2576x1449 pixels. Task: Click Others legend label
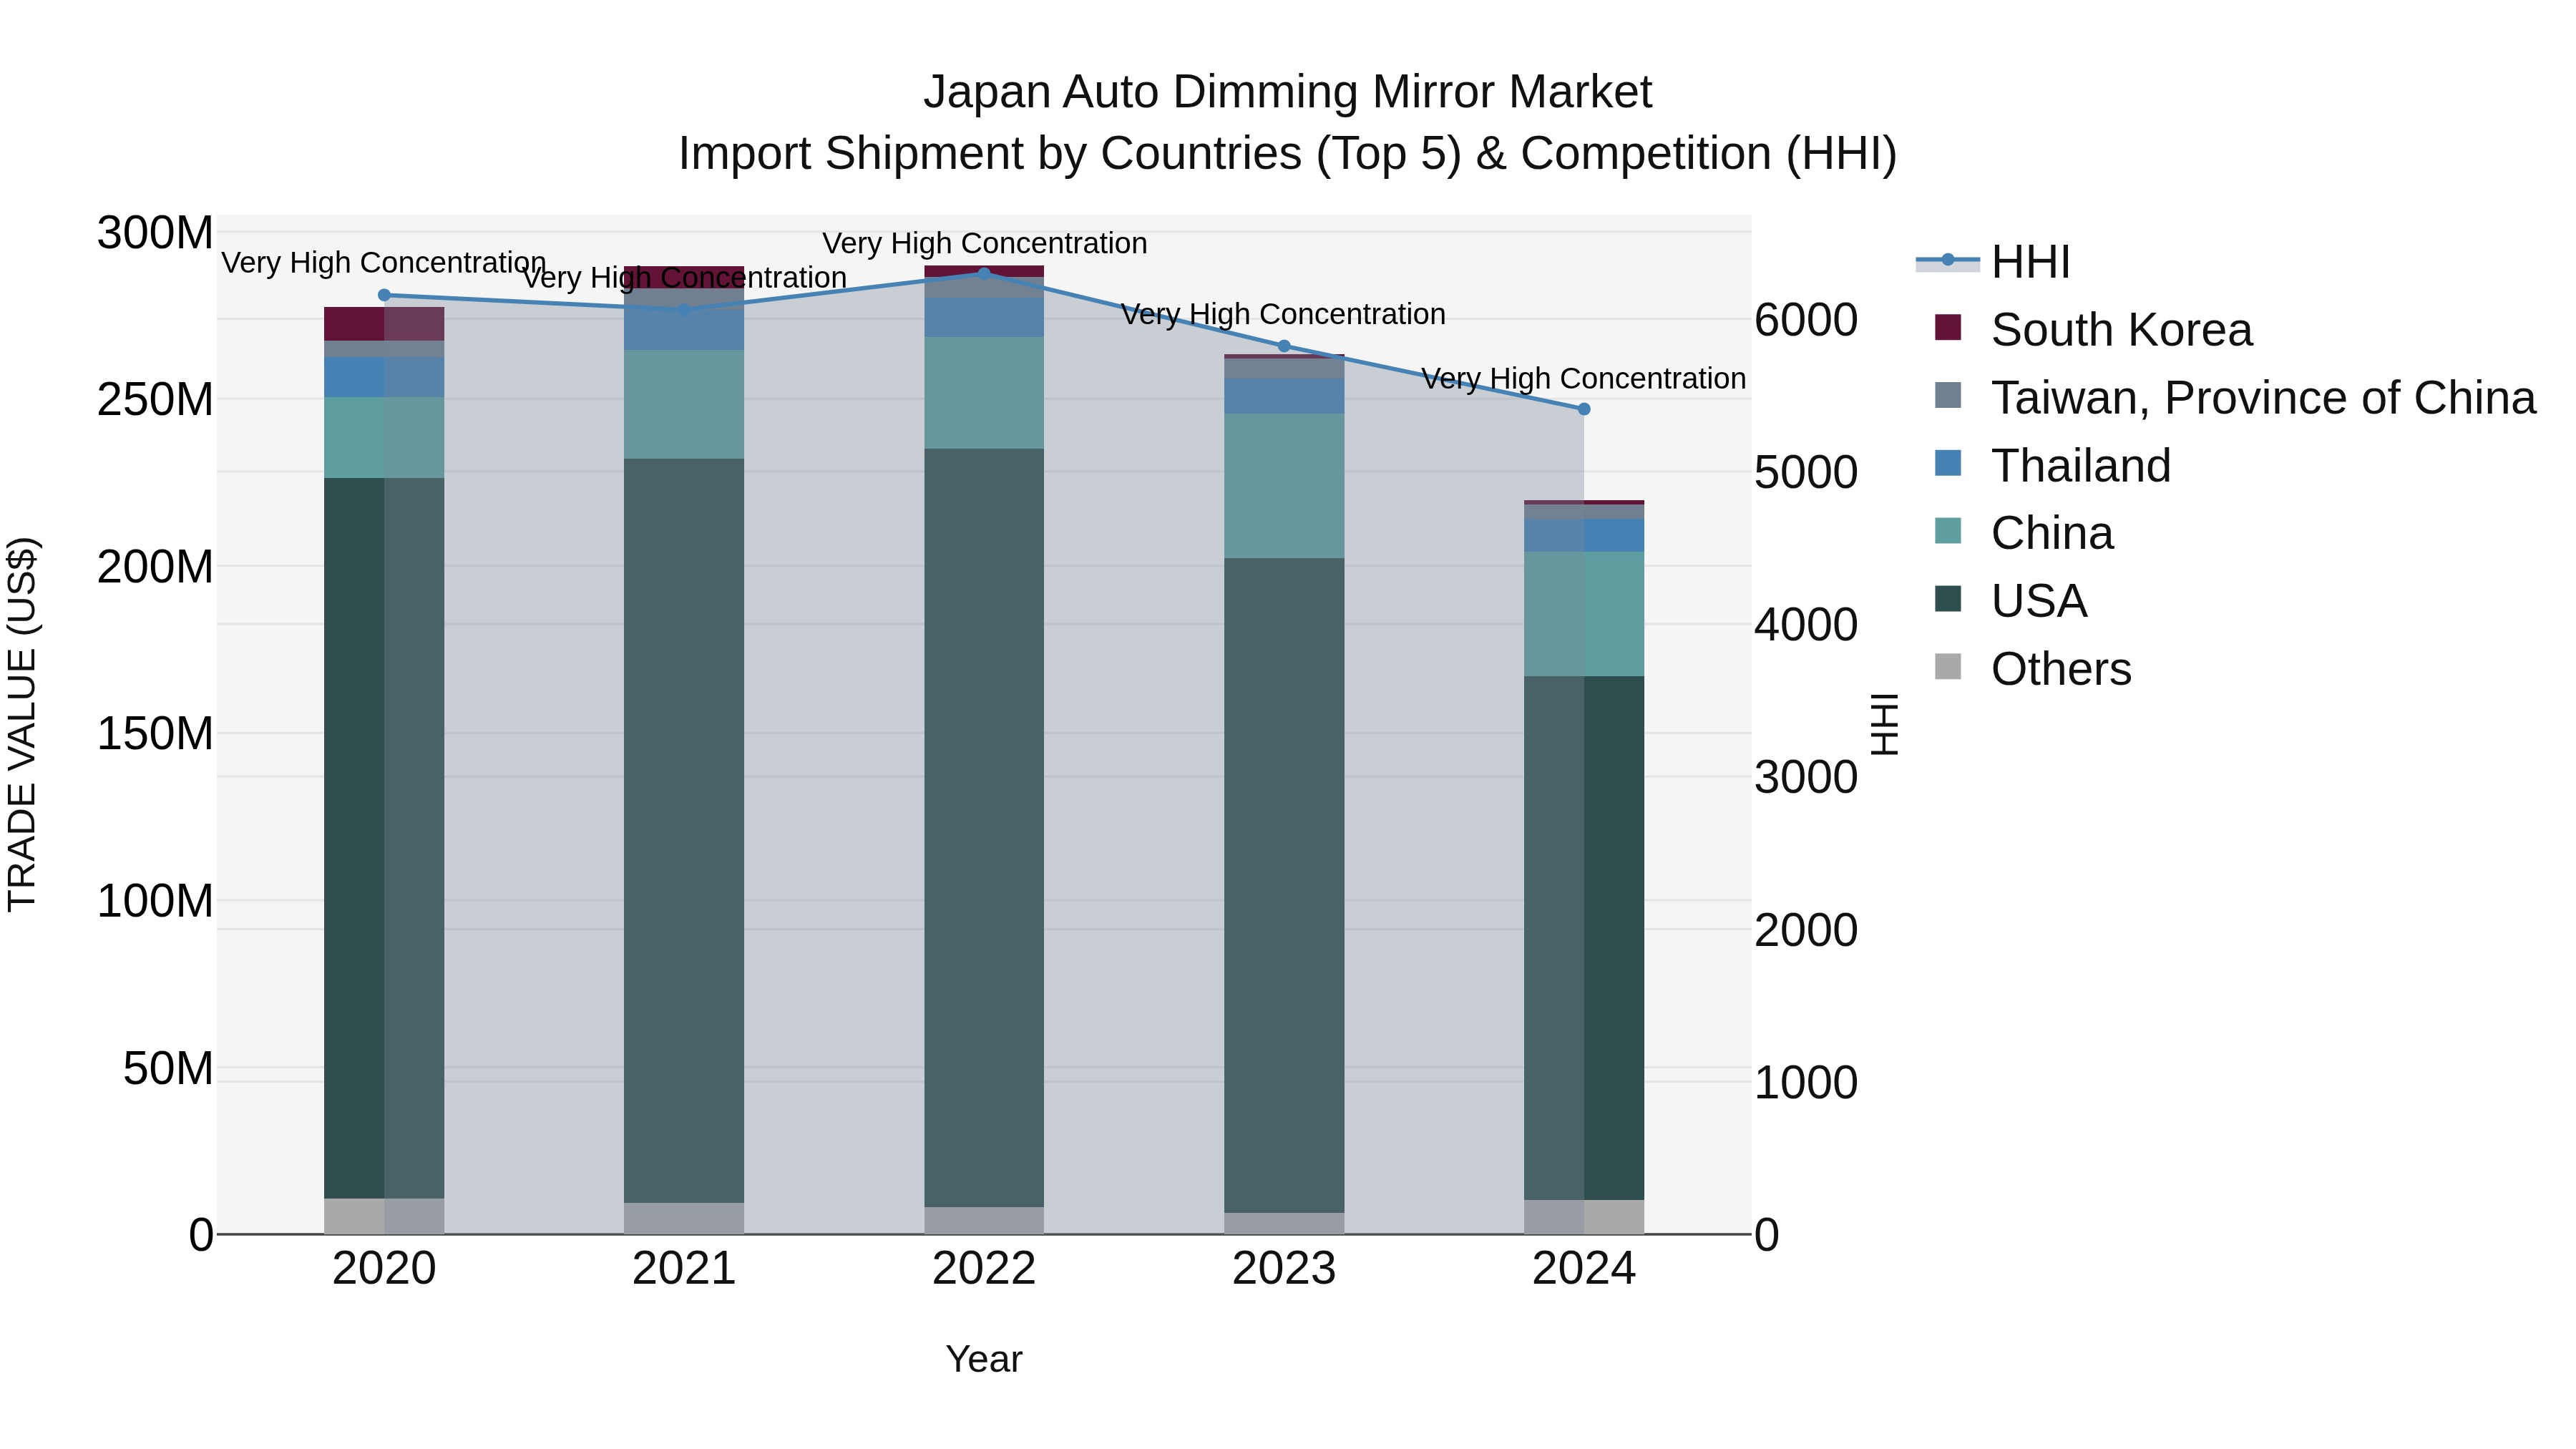click(x=2060, y=669)
